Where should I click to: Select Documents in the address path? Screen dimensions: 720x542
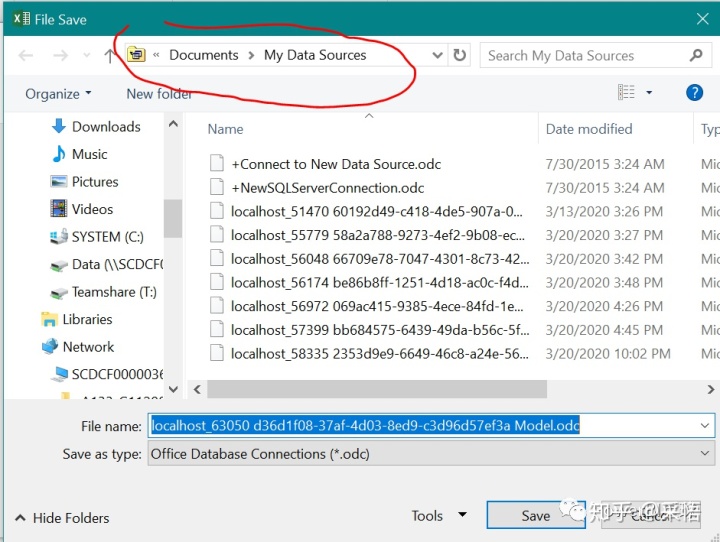coord(204,55)
